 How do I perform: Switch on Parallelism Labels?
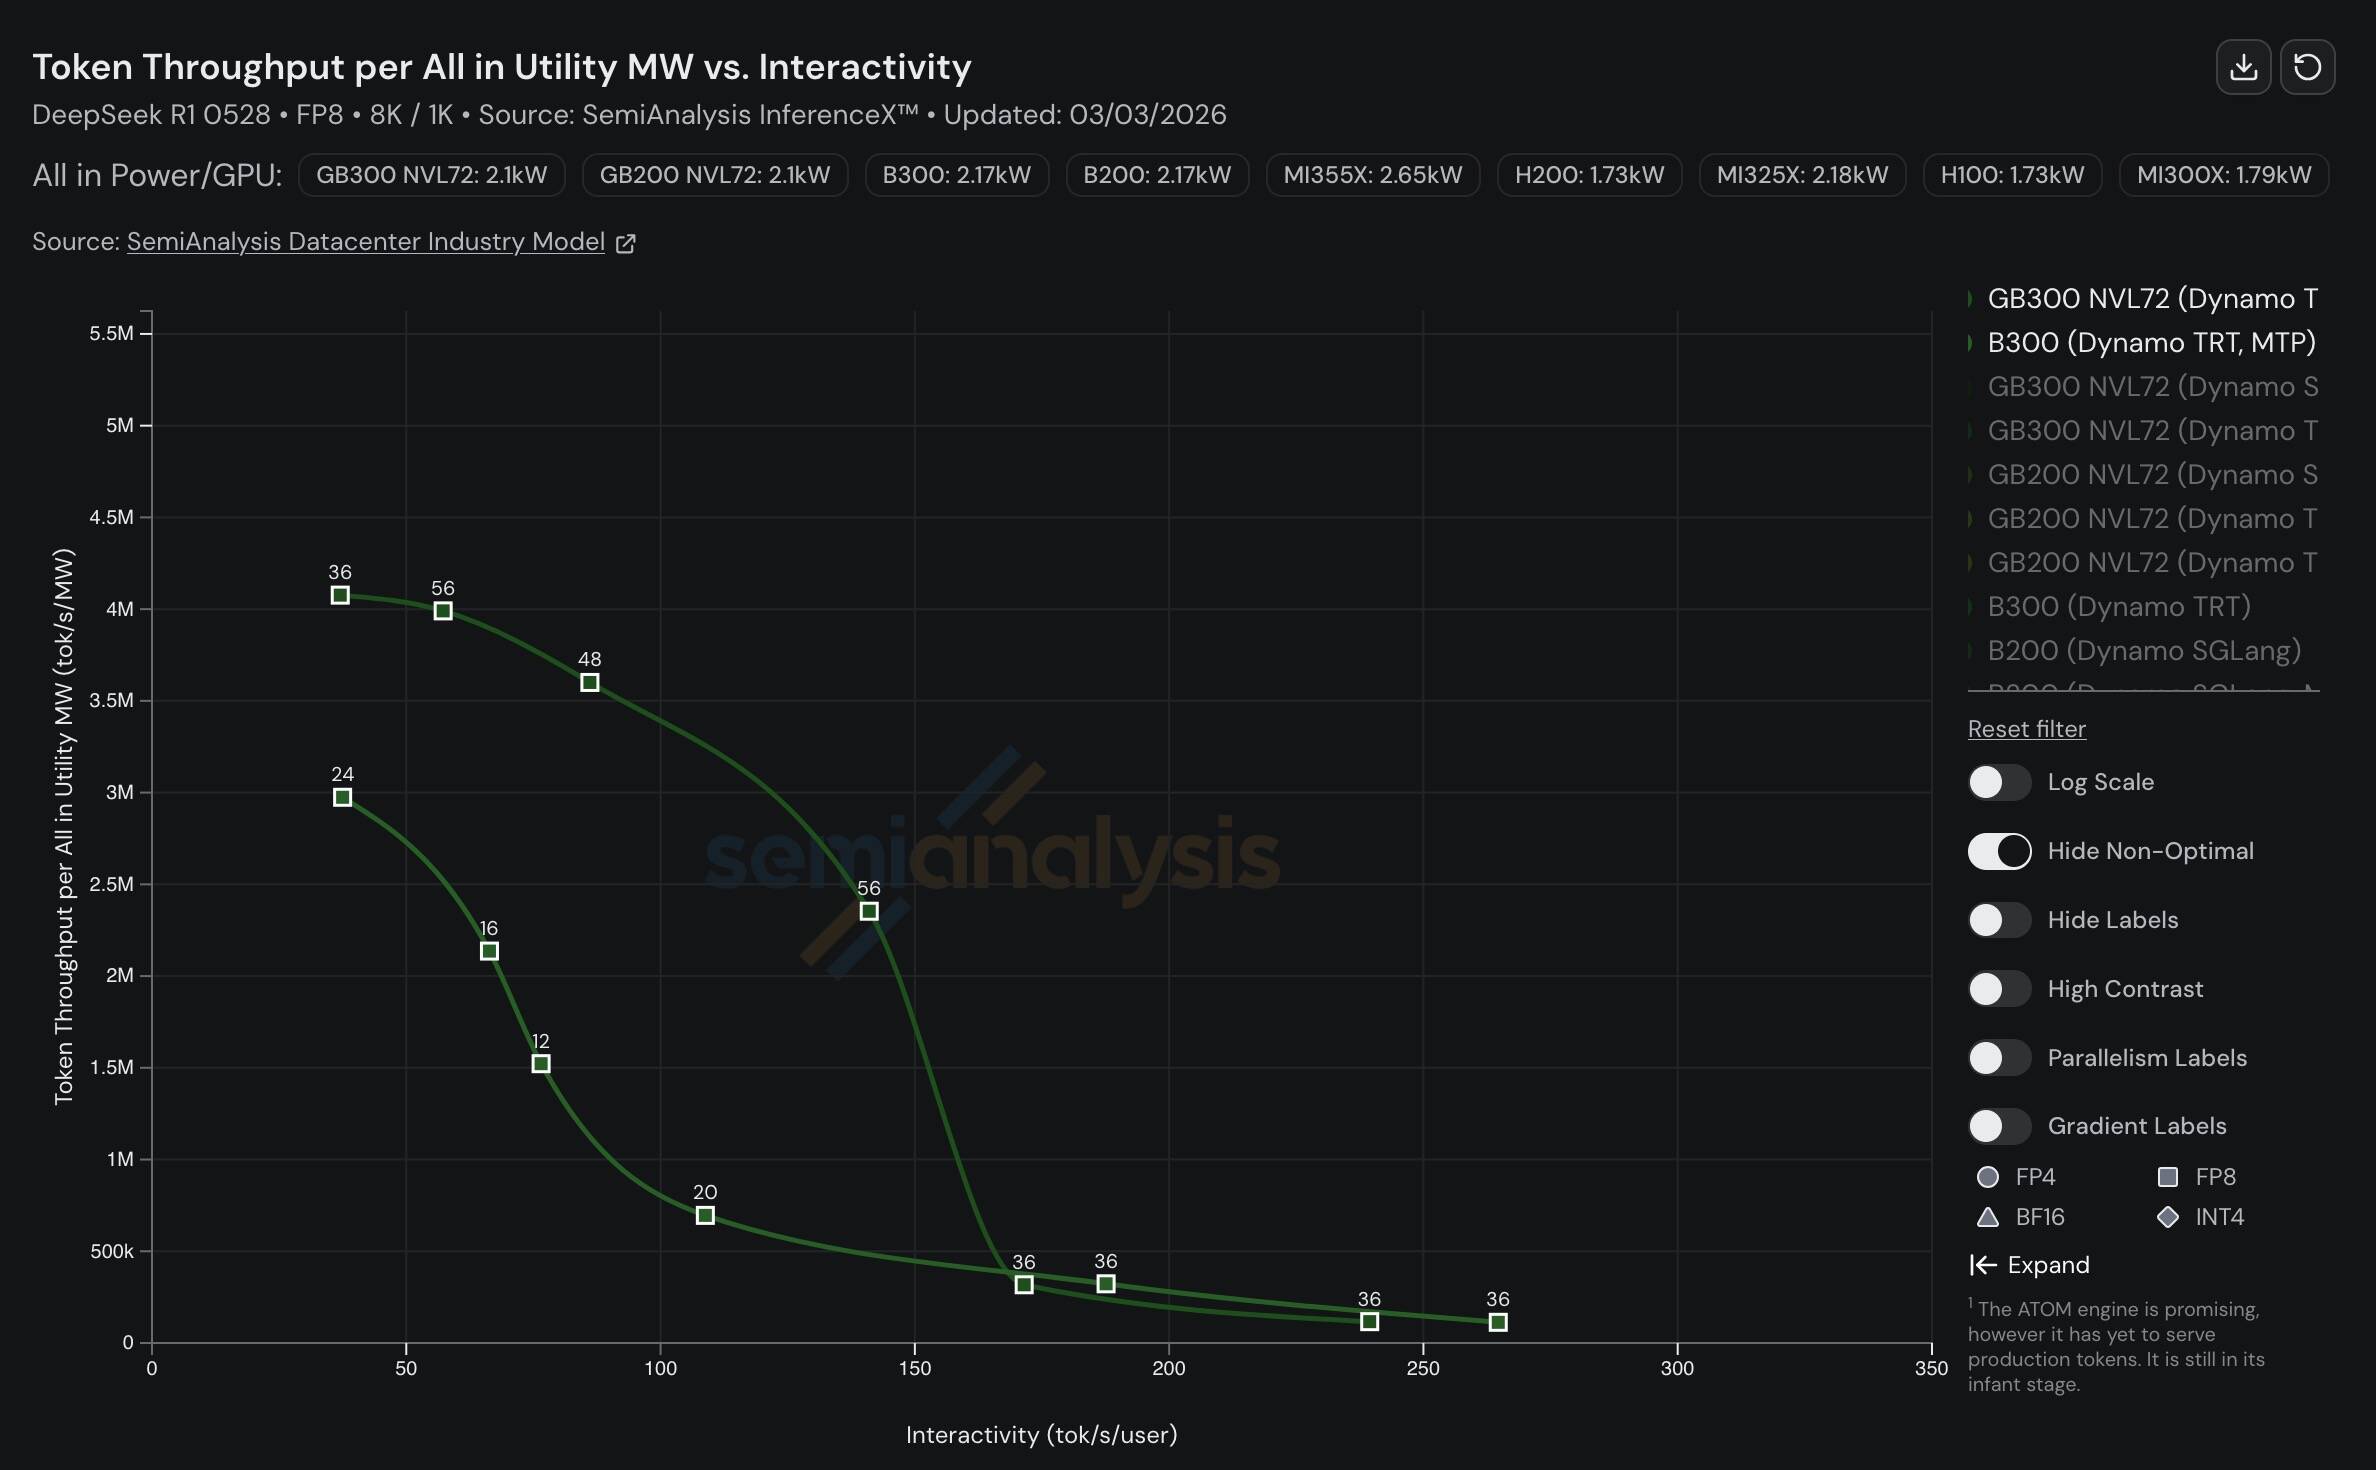[1999, 1058]
